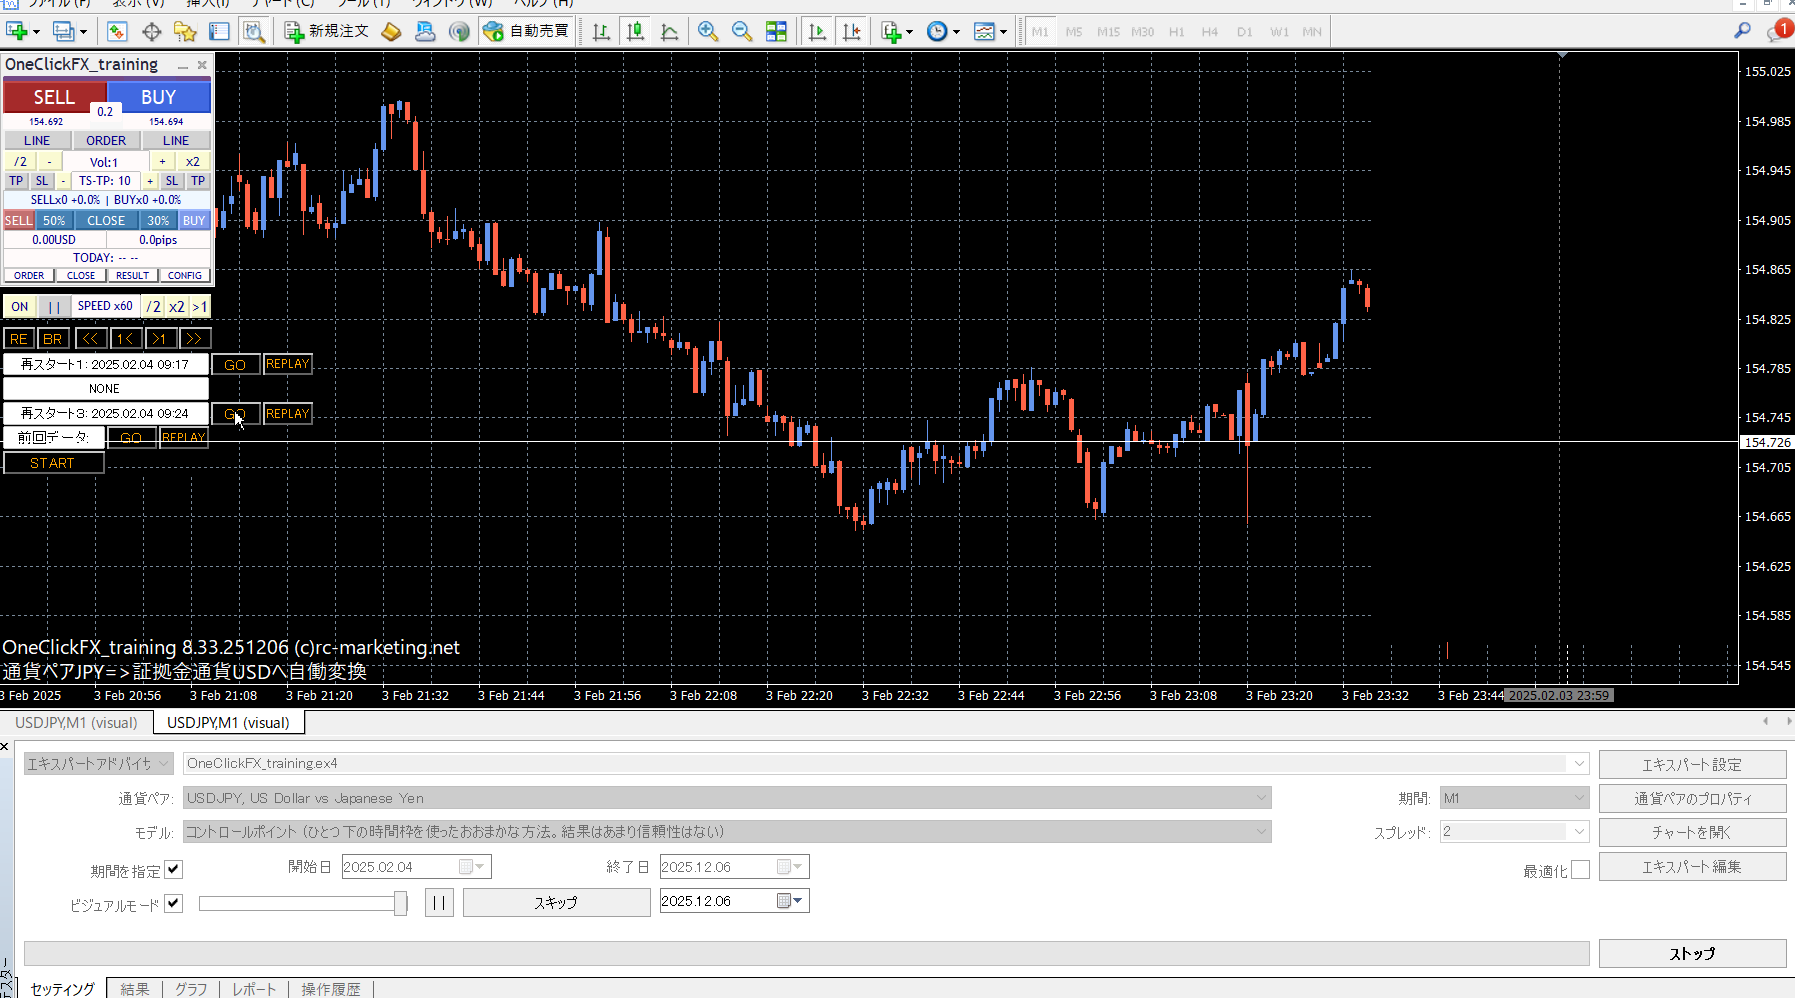Zoom in on the chart
1795x998 pixels.
pyautogui.click(x=708, y=31)
